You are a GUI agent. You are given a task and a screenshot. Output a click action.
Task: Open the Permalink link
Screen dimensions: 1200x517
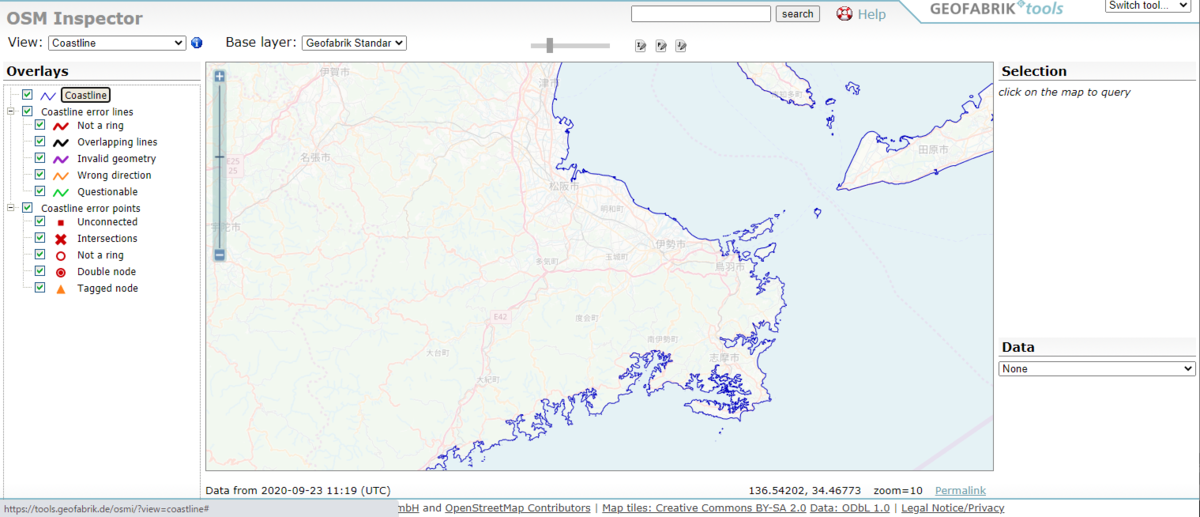tap(960, 491)
